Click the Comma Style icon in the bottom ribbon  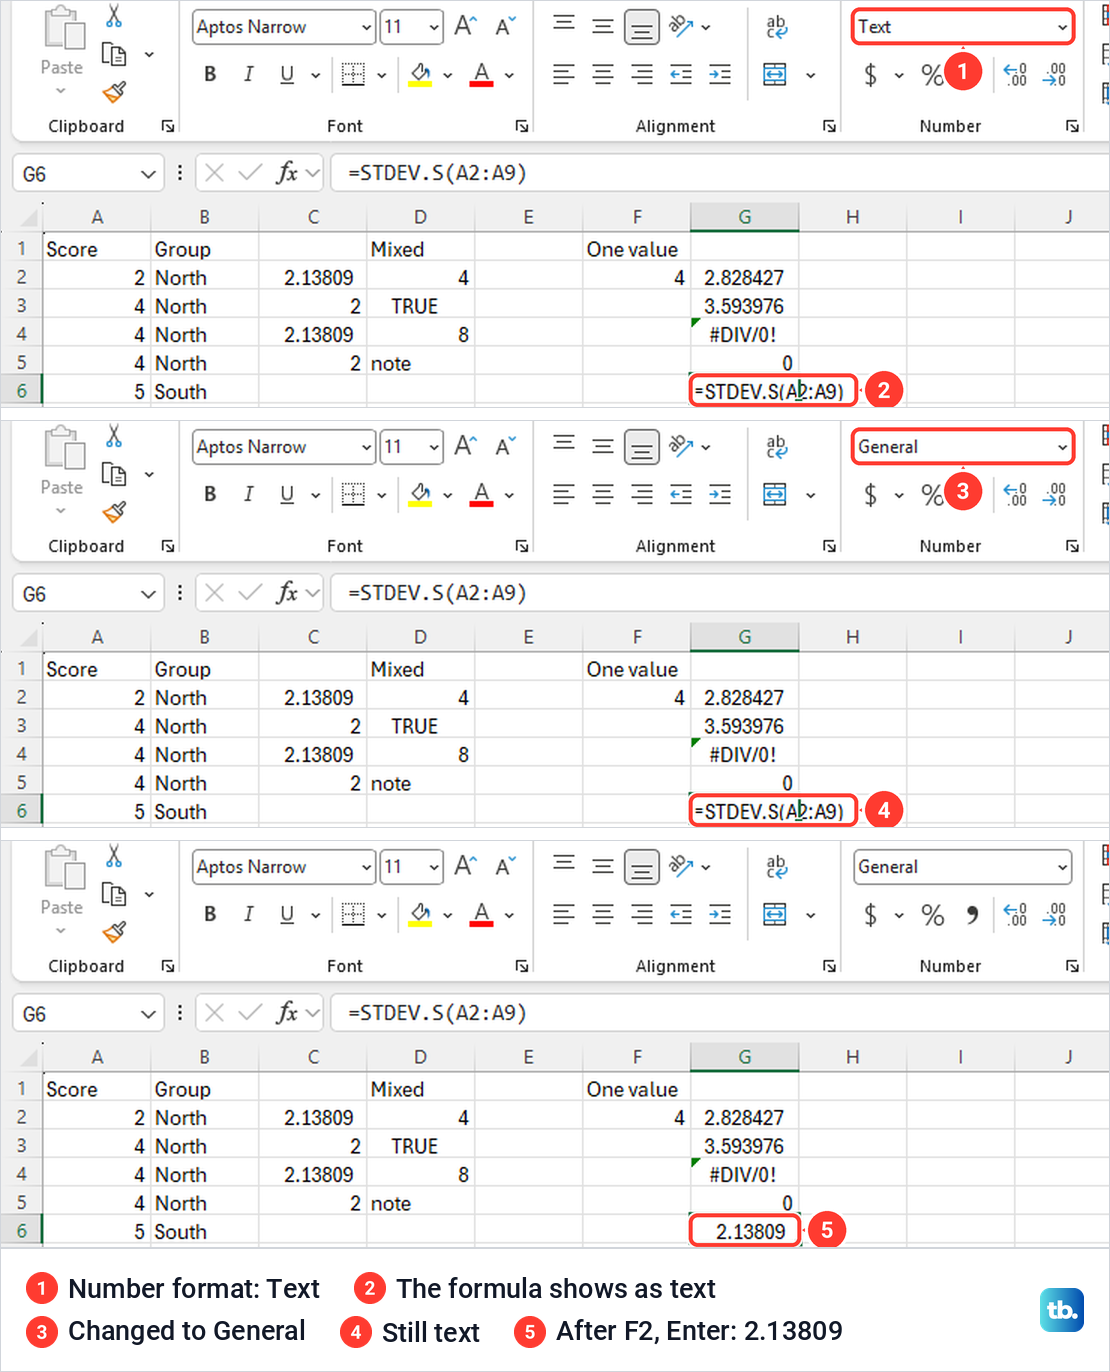972,914
